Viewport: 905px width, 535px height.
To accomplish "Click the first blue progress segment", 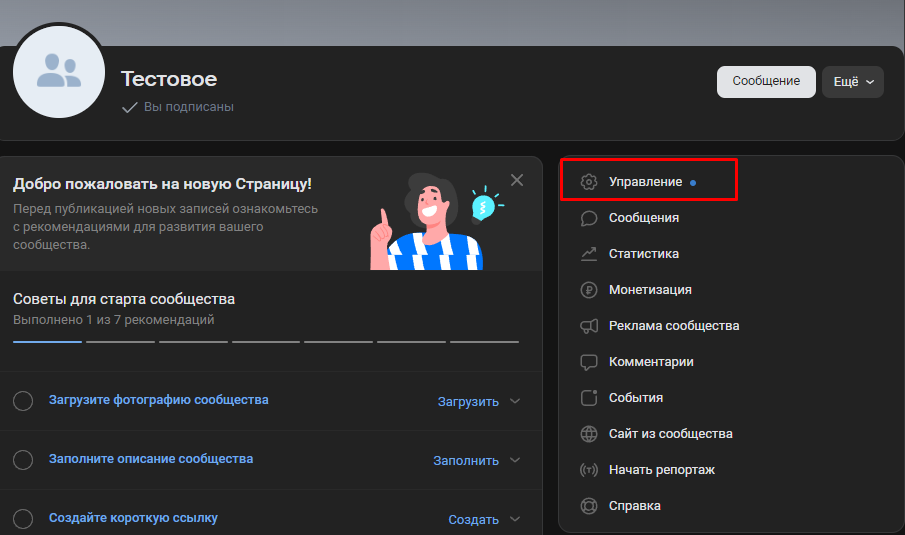I will [47, 342].
